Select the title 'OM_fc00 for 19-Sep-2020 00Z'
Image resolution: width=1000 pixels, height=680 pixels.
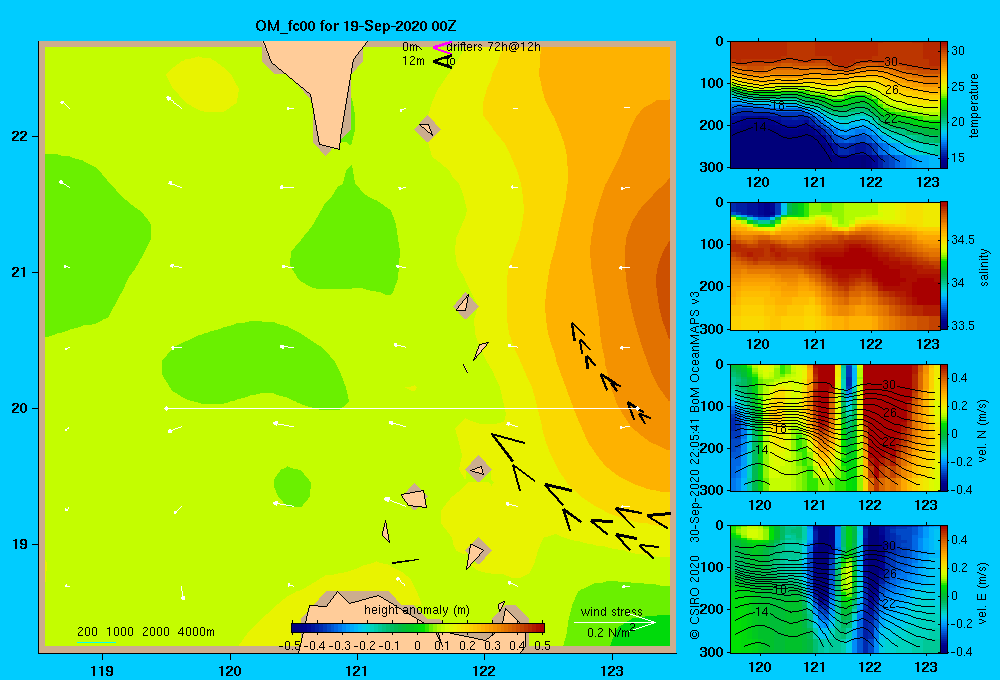point(356,26)
